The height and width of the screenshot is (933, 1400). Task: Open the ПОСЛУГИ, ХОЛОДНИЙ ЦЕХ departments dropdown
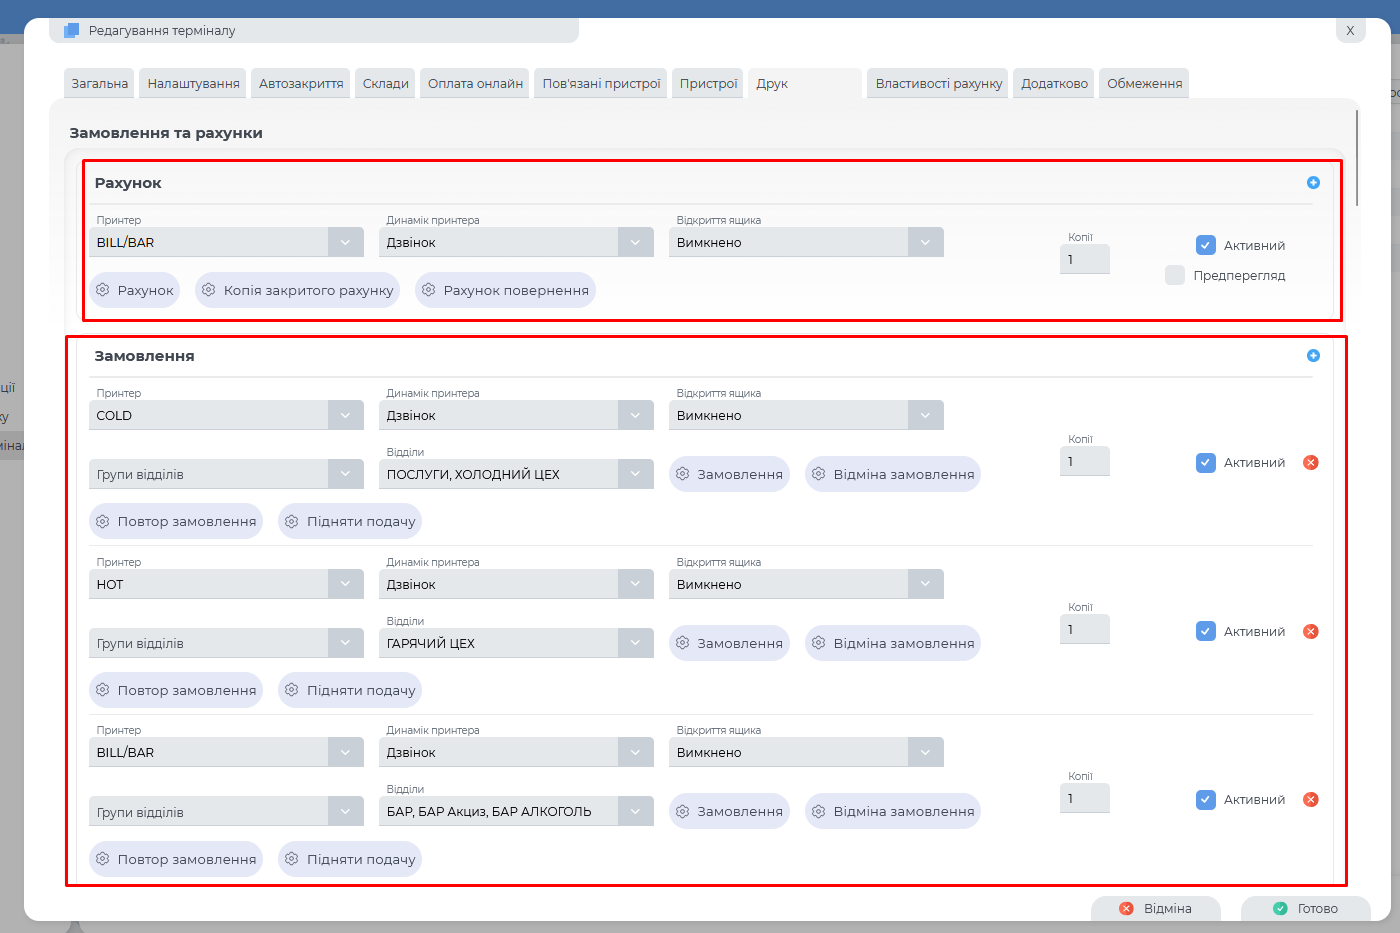coord(635,474)
